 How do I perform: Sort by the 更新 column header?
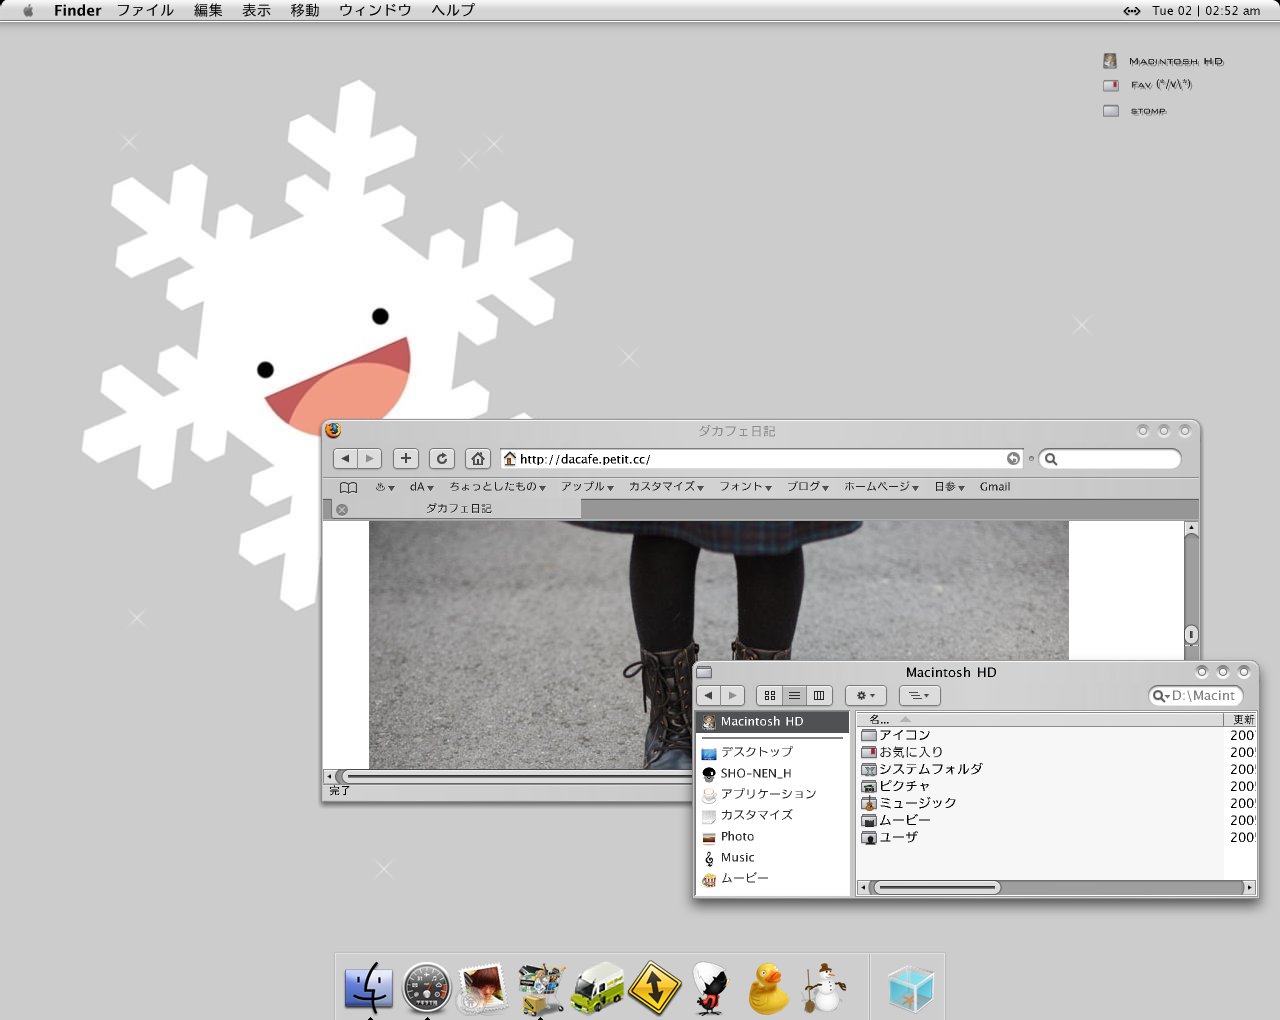point(1240,719)
